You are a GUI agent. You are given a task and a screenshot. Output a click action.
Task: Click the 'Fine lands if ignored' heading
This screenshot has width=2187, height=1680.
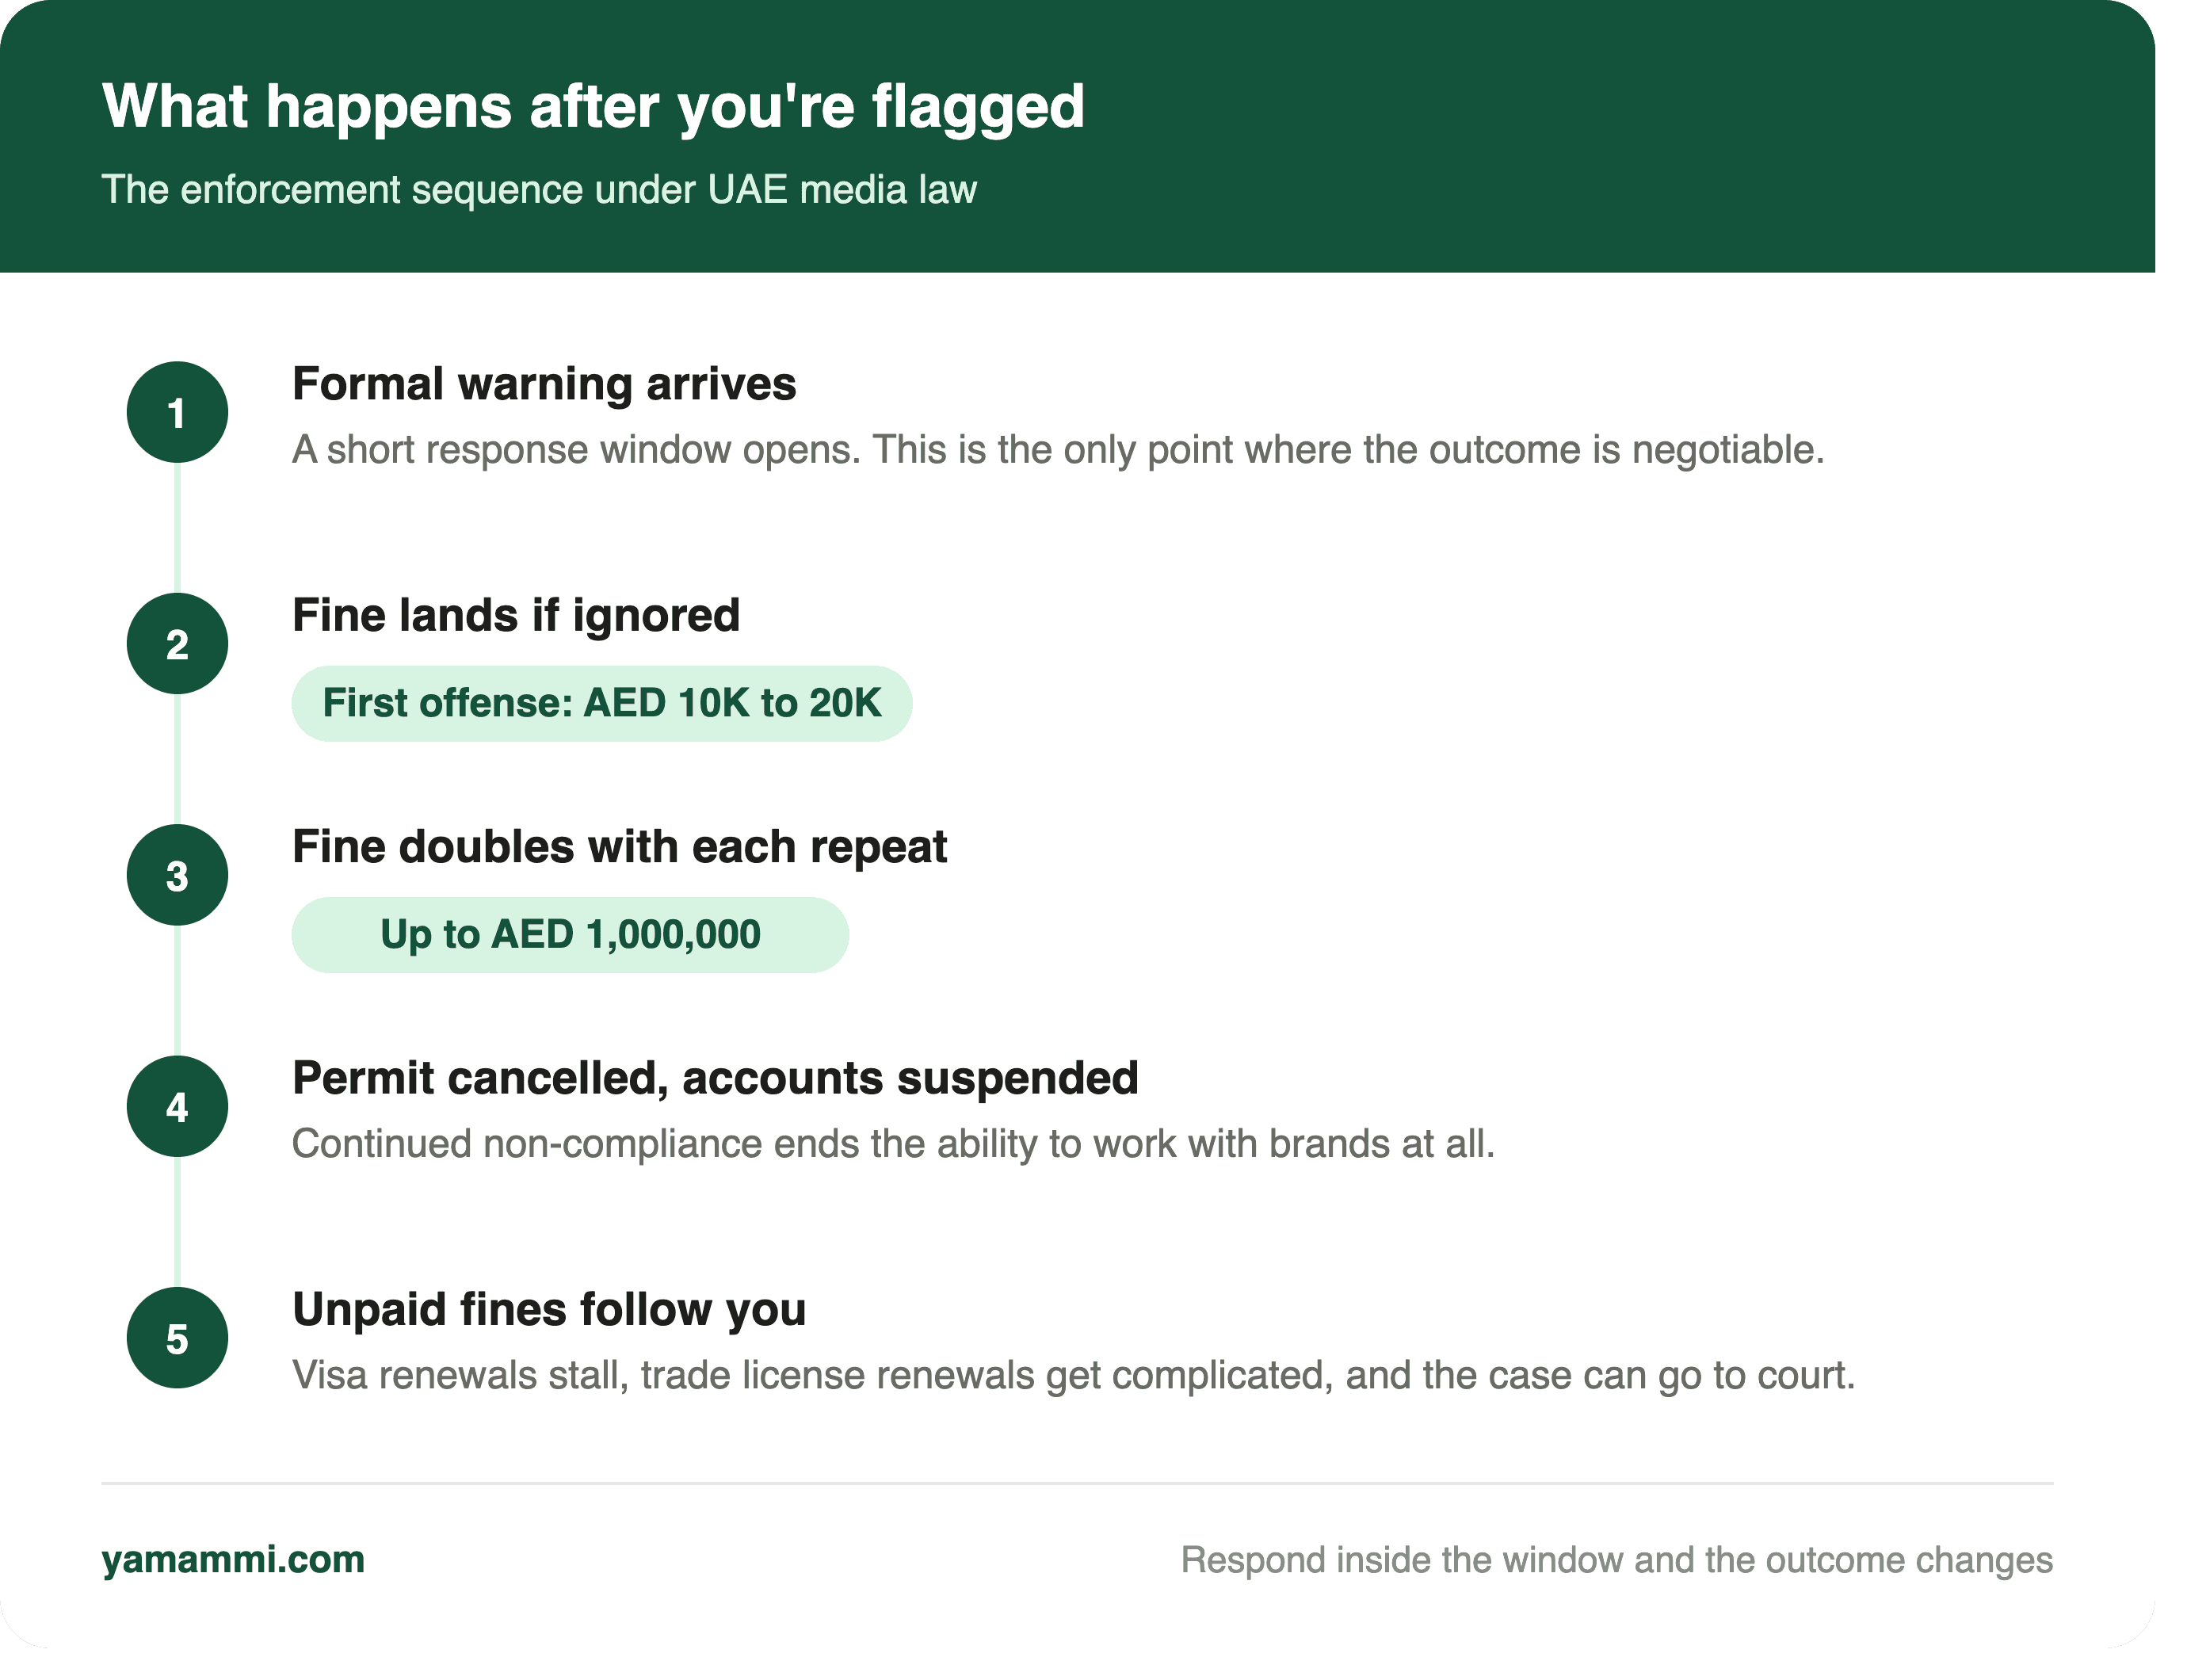(x=516, y=615)
